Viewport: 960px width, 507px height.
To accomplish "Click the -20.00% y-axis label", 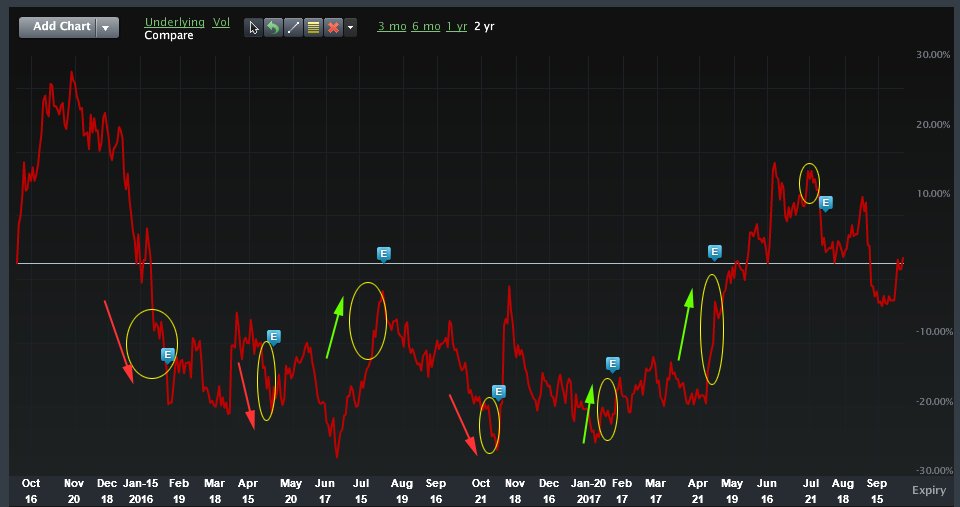I will (933, 402).
